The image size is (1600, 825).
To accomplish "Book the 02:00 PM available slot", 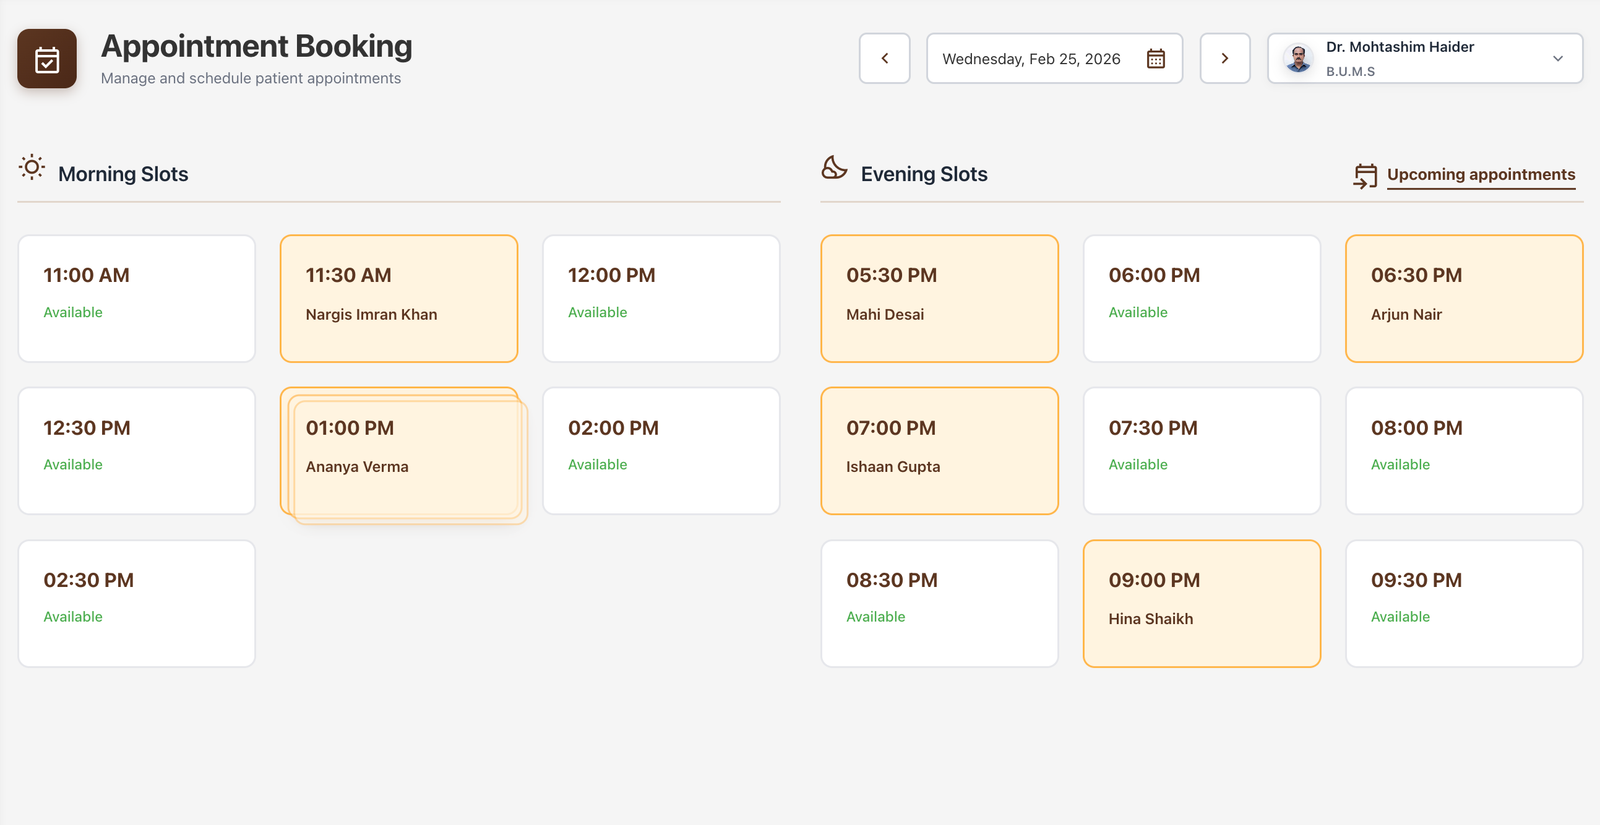I will pyautogui.click(x=661, y=451).
